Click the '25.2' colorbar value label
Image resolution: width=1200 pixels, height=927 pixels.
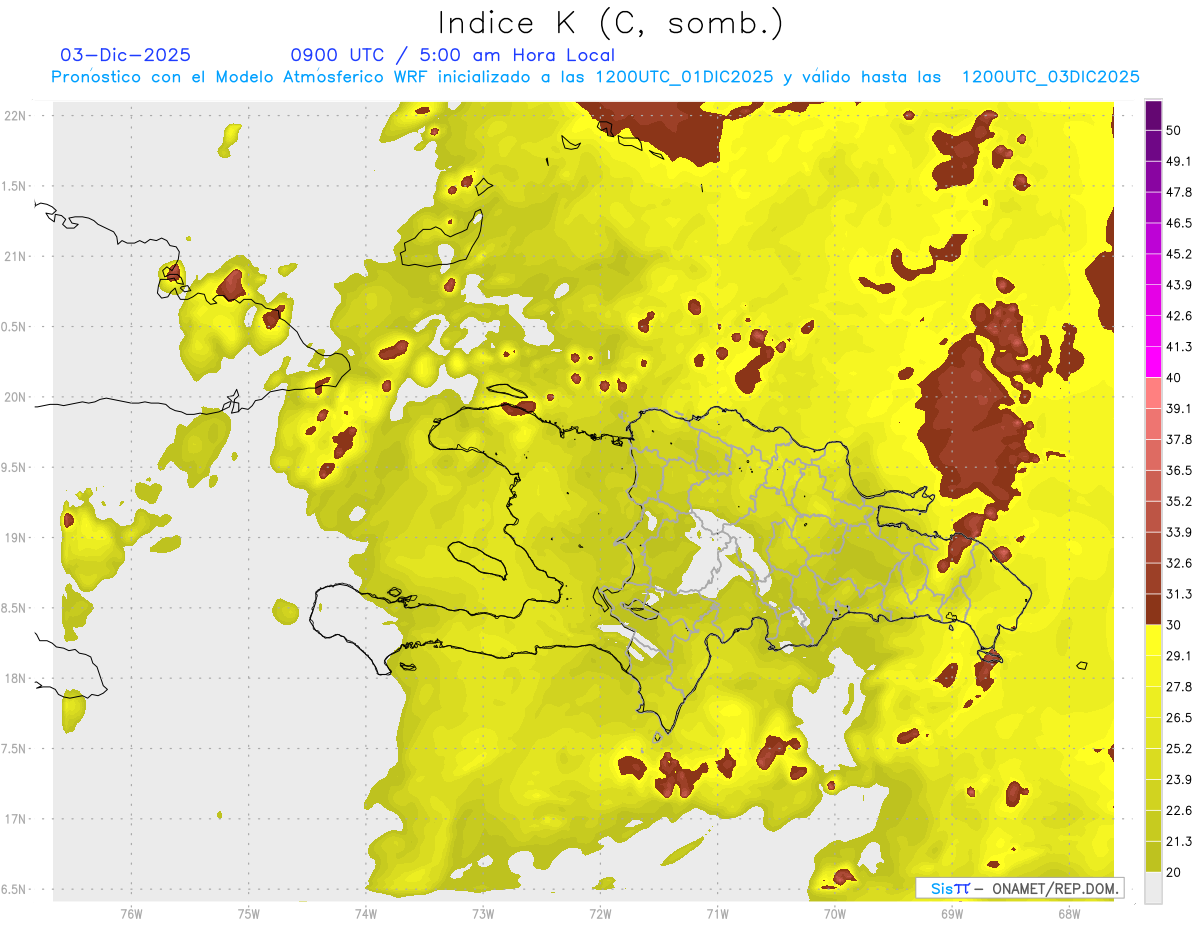point(1179,749)
